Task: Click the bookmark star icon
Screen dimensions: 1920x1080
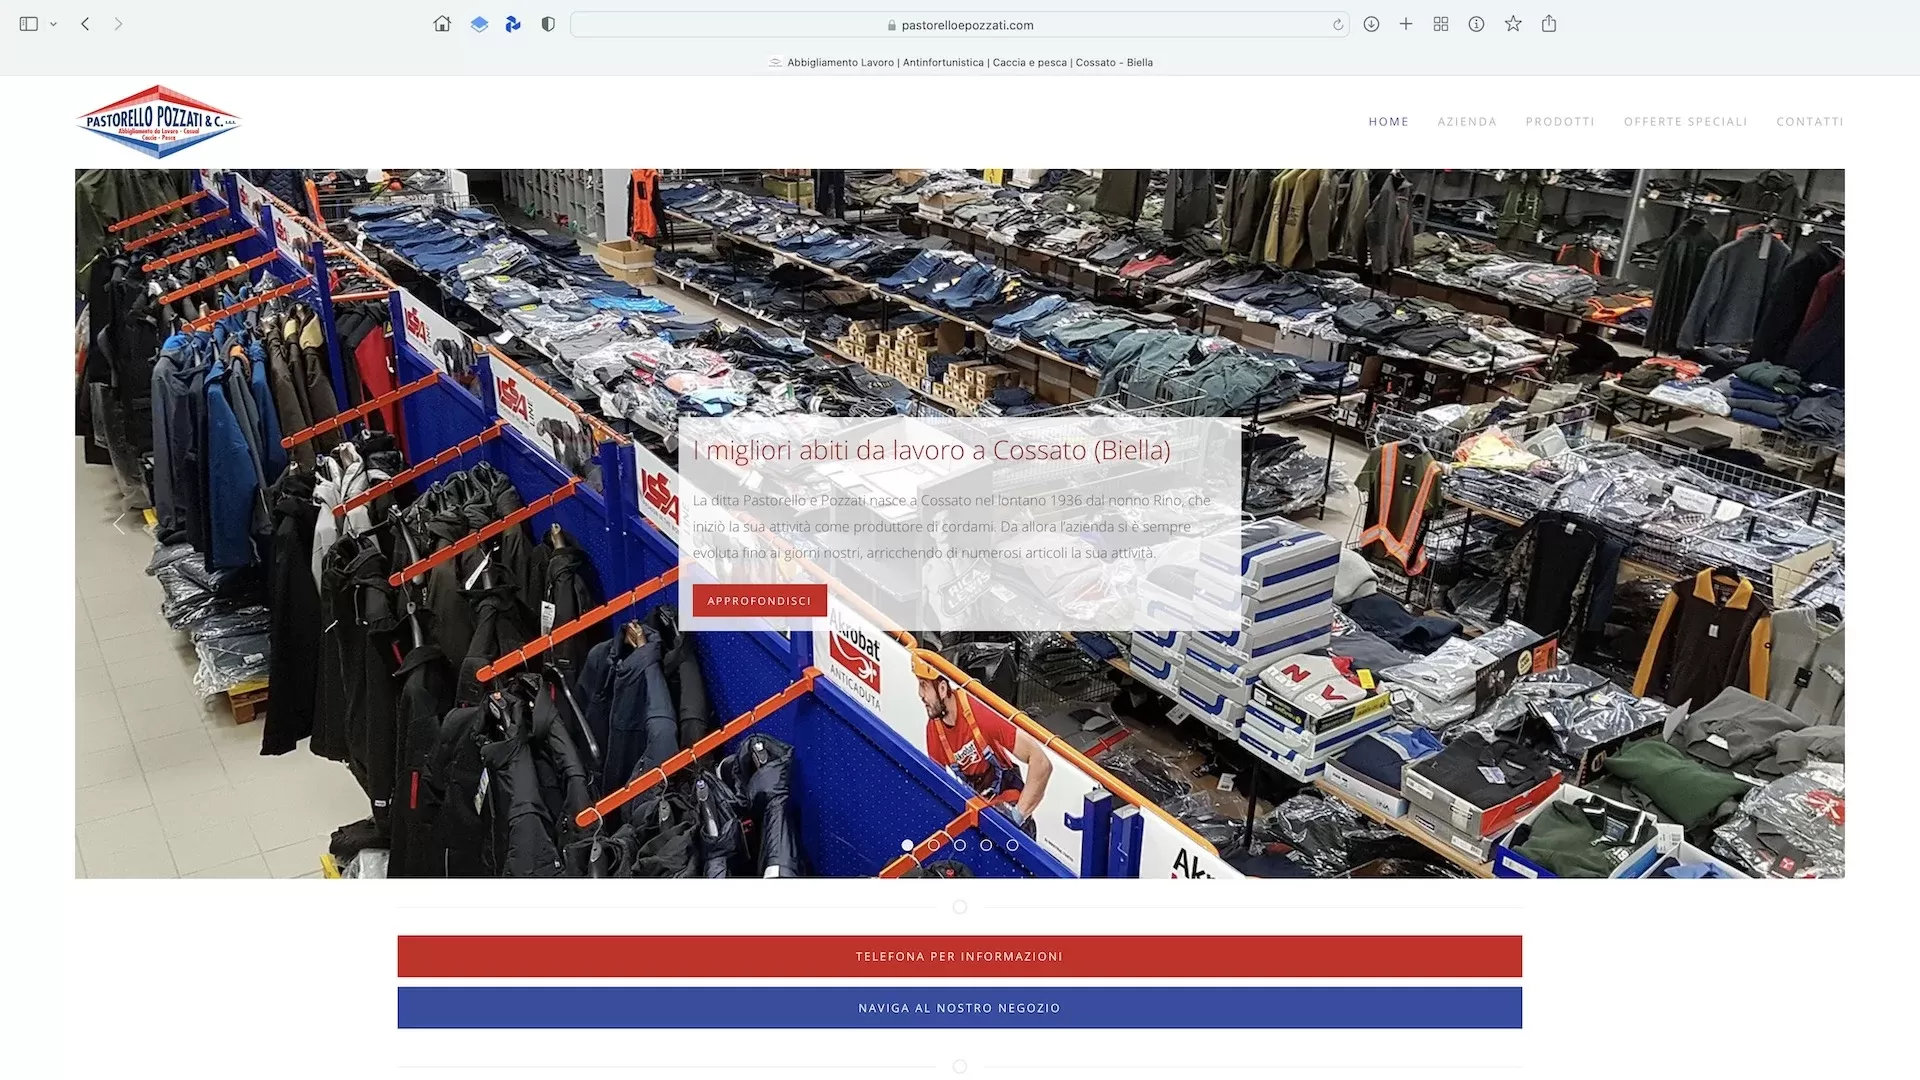Action: pos(1513,24)
